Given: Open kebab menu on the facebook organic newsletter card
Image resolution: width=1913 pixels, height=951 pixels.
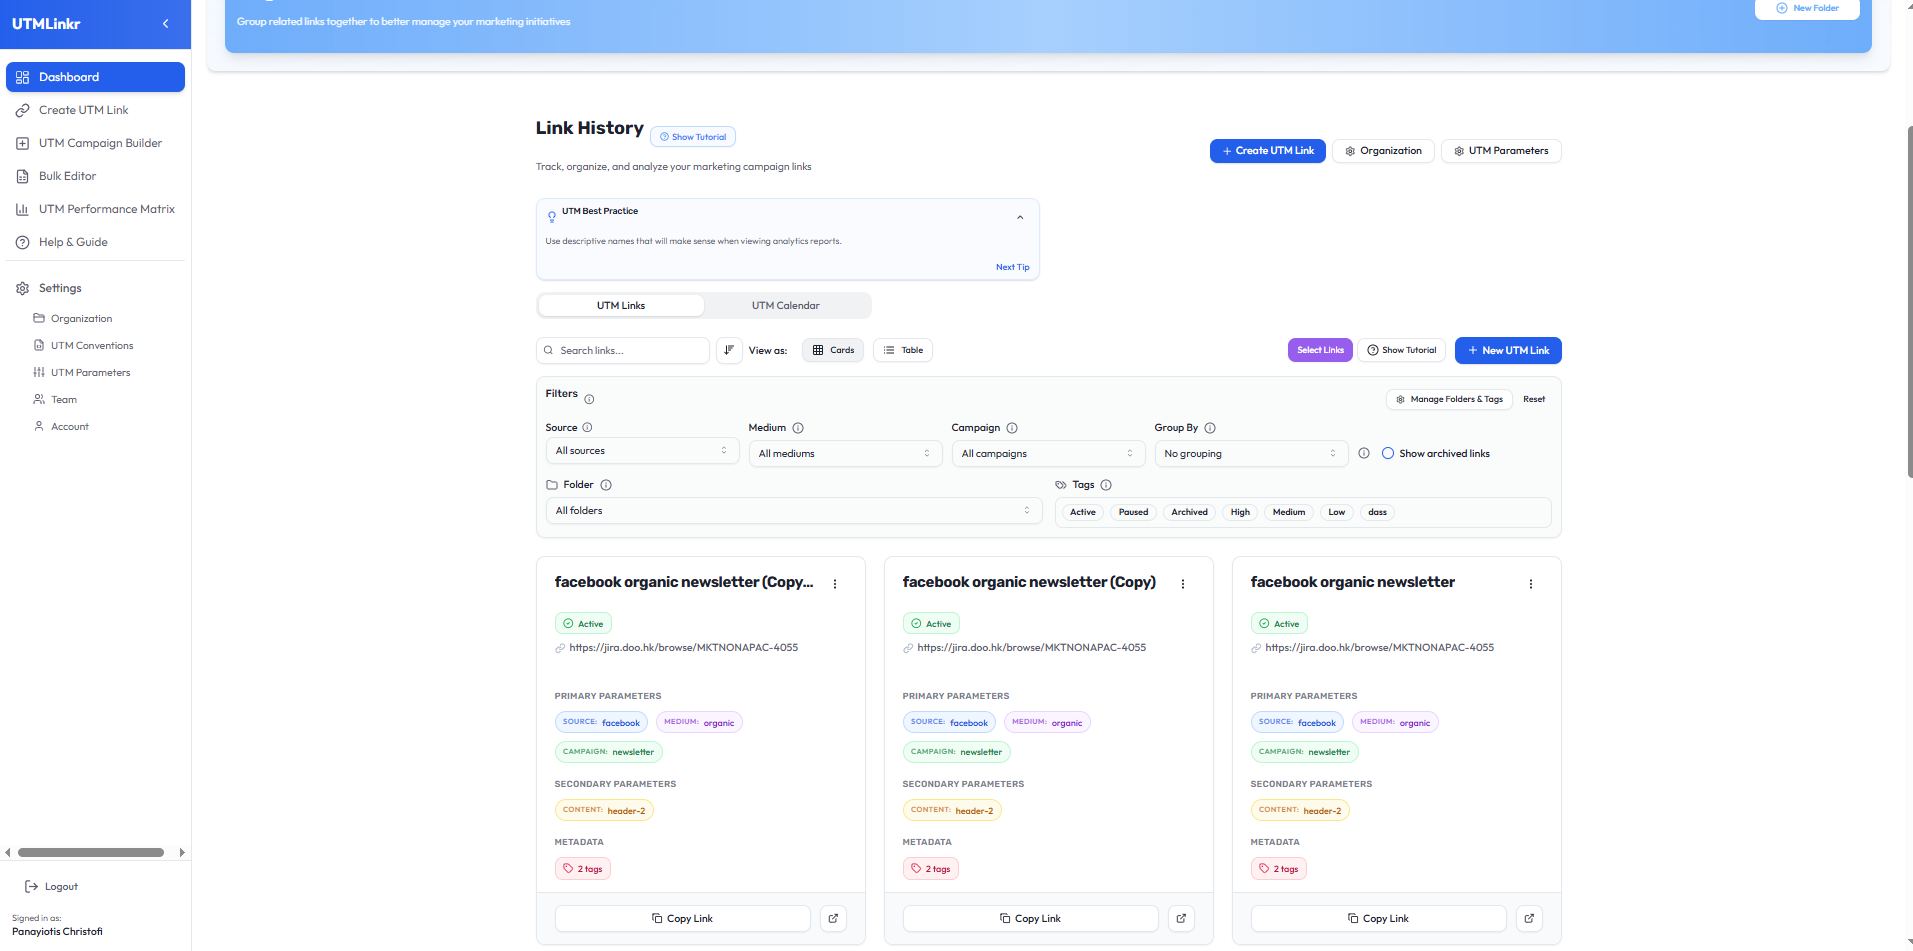Looking at the screenshot, I should point(1531,584).
